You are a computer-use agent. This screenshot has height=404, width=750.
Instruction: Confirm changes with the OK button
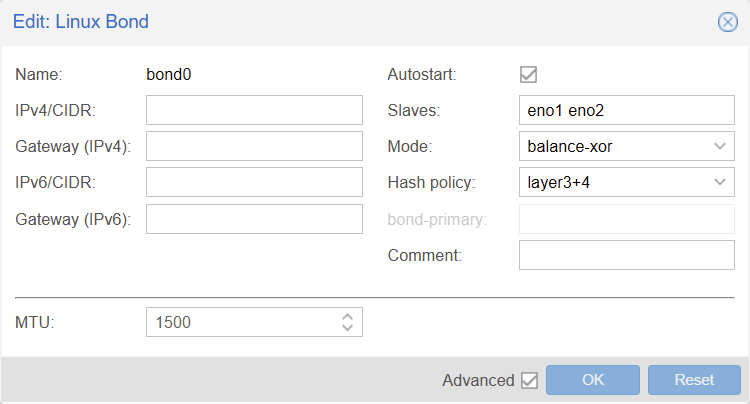click(x=593, y=380)
